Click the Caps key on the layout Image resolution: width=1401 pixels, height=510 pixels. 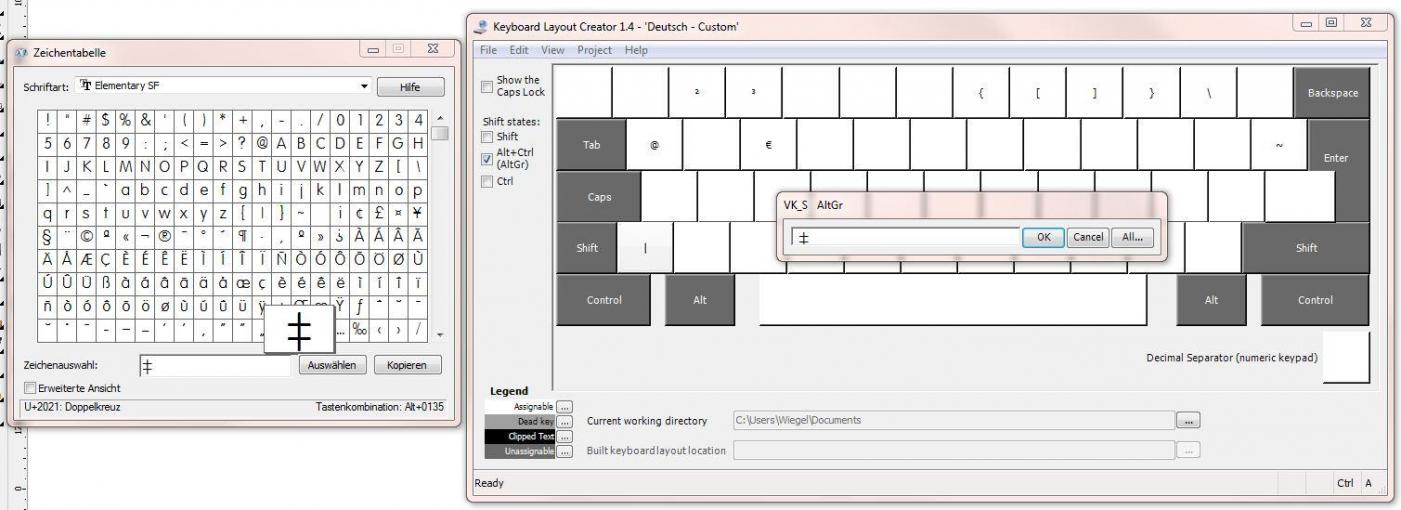point(598,196)
